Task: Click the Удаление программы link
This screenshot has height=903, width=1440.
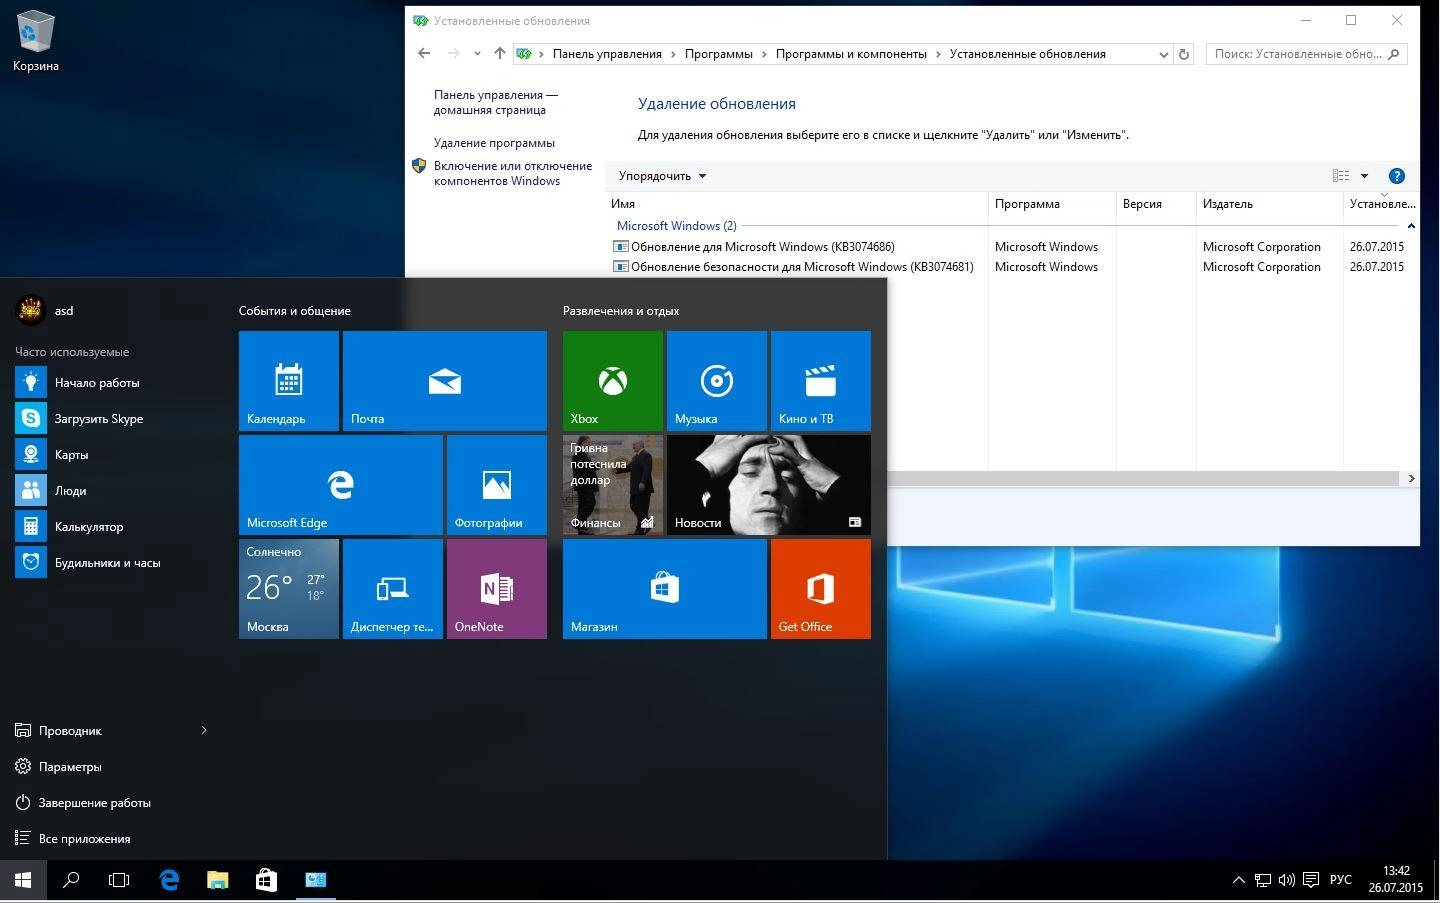Action: pyautogui.click(x=494, y=143)
